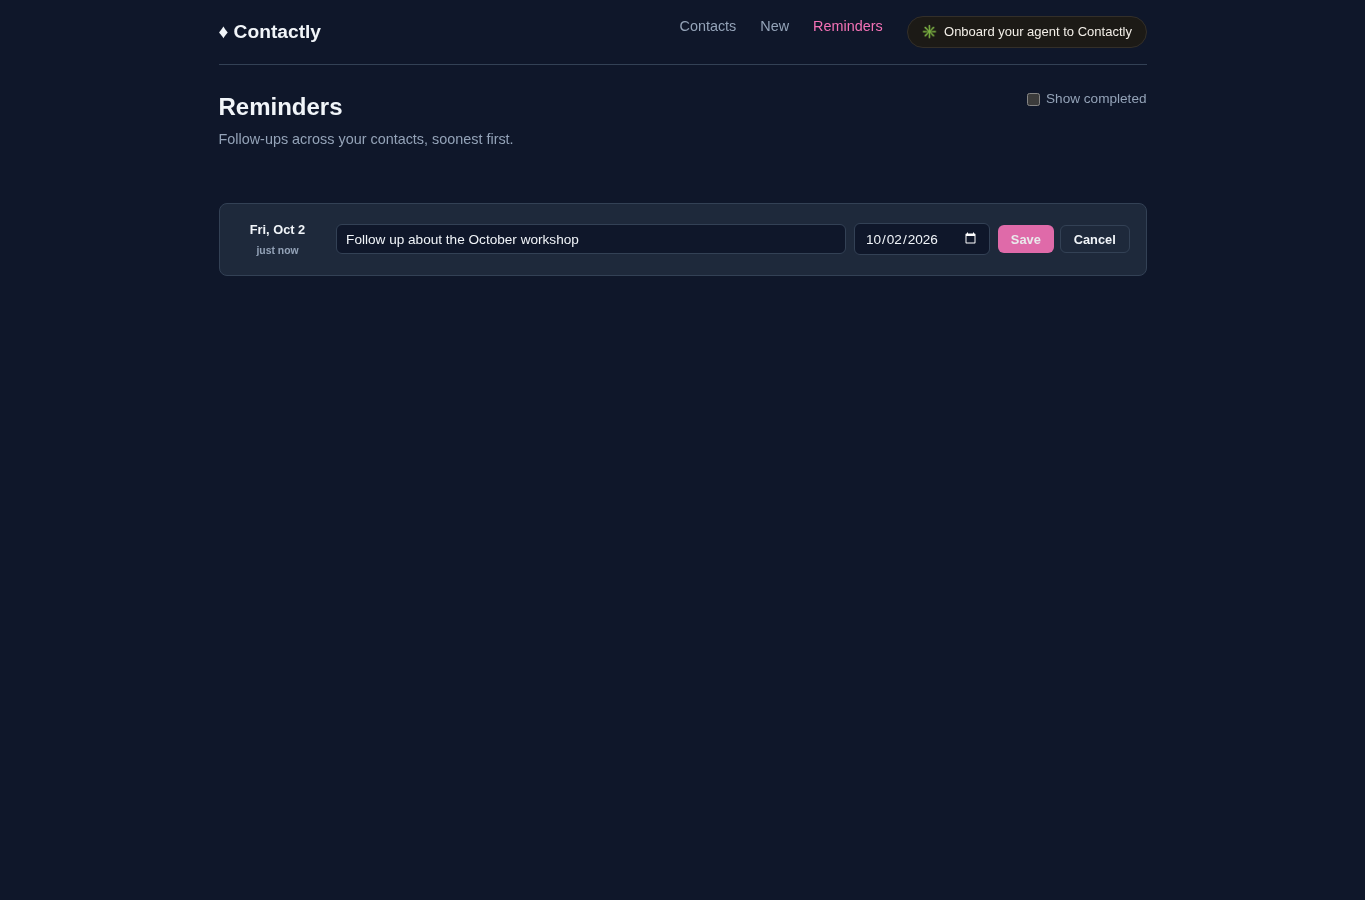Click the Follow-ups across your contacts subtitle
This screenshot has height=900, width=1365.
click(366, 139)
